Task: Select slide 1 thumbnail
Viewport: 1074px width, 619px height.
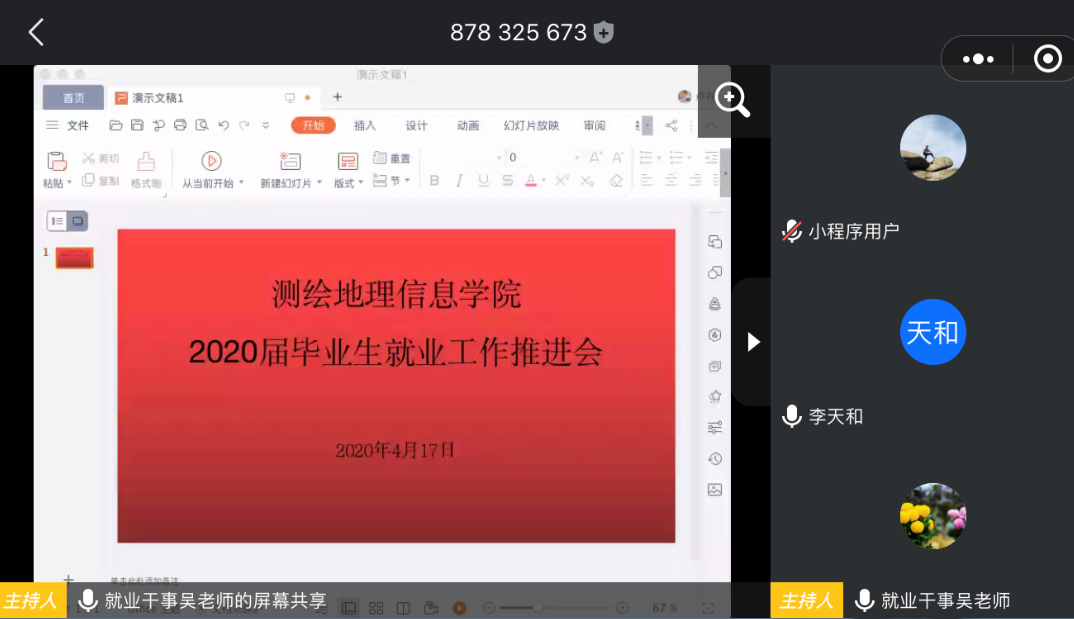Action: (x=74, y=258)
